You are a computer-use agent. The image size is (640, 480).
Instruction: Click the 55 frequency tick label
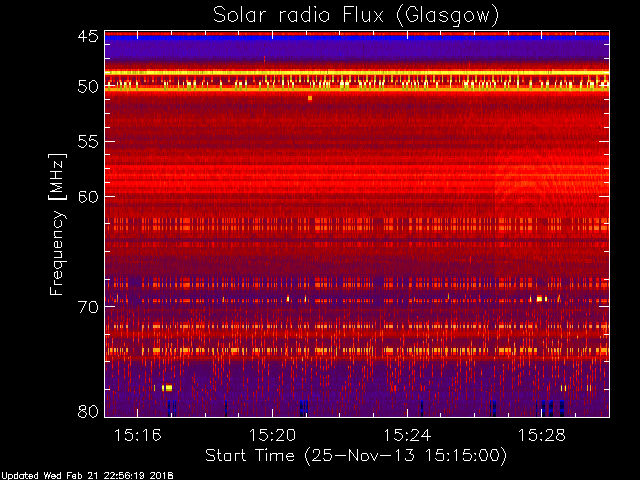88,142
